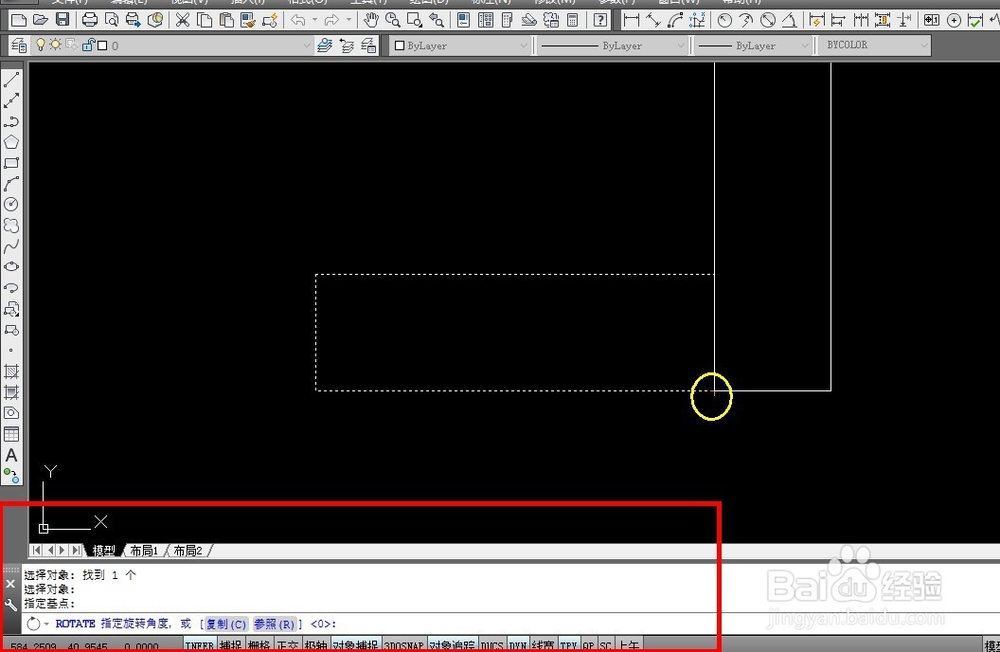The width and height of the screenshot is (1000, 652).
Task: Open Layer Properties Manager icon
Action: pos(19,45)
